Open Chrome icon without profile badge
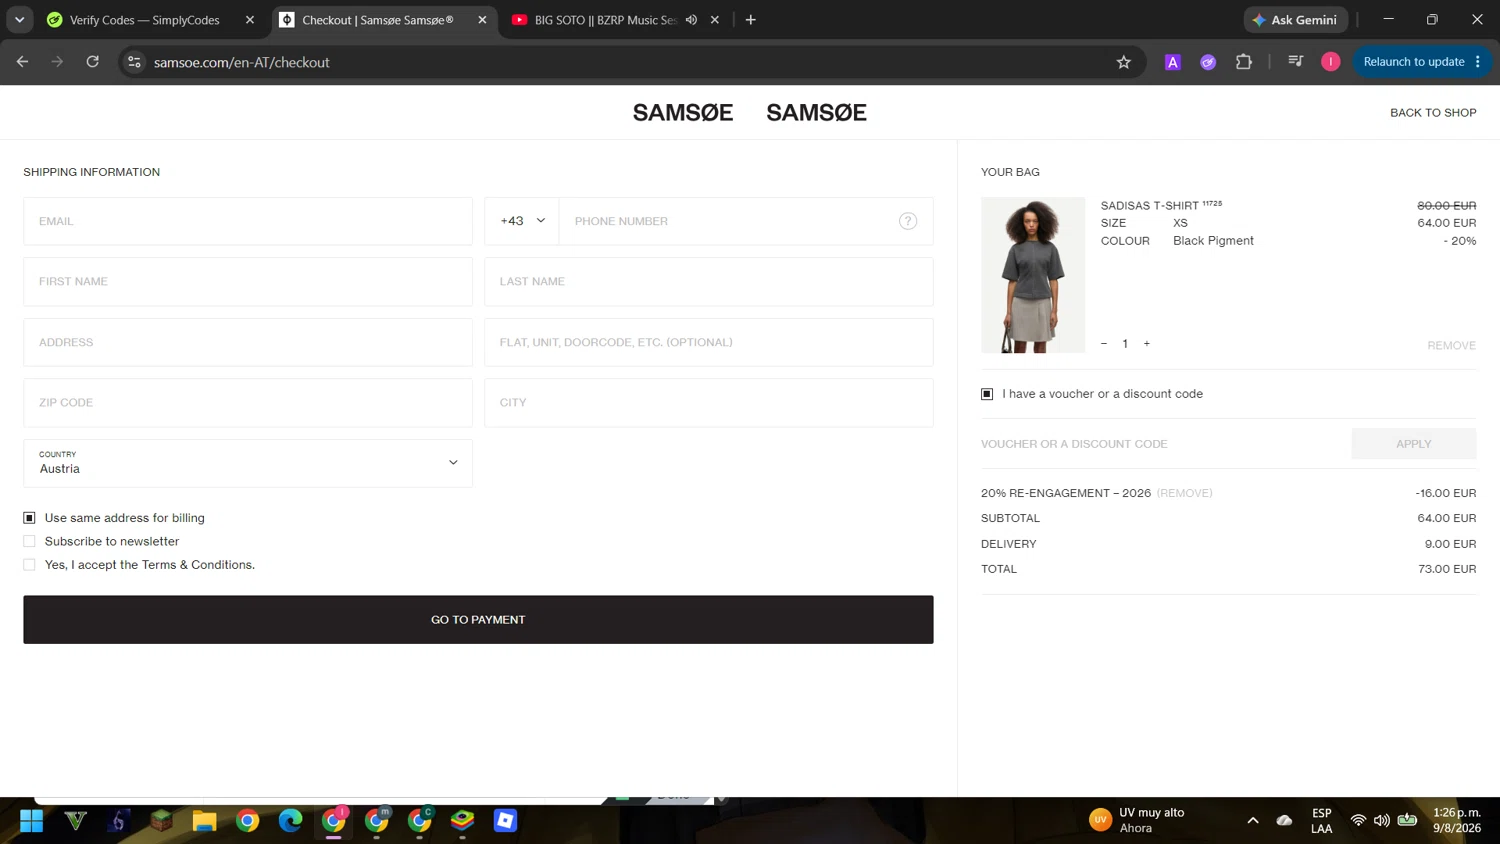The width and height of the screenshot is (1500, 844). pyautogui.click(x=247, y=821)
